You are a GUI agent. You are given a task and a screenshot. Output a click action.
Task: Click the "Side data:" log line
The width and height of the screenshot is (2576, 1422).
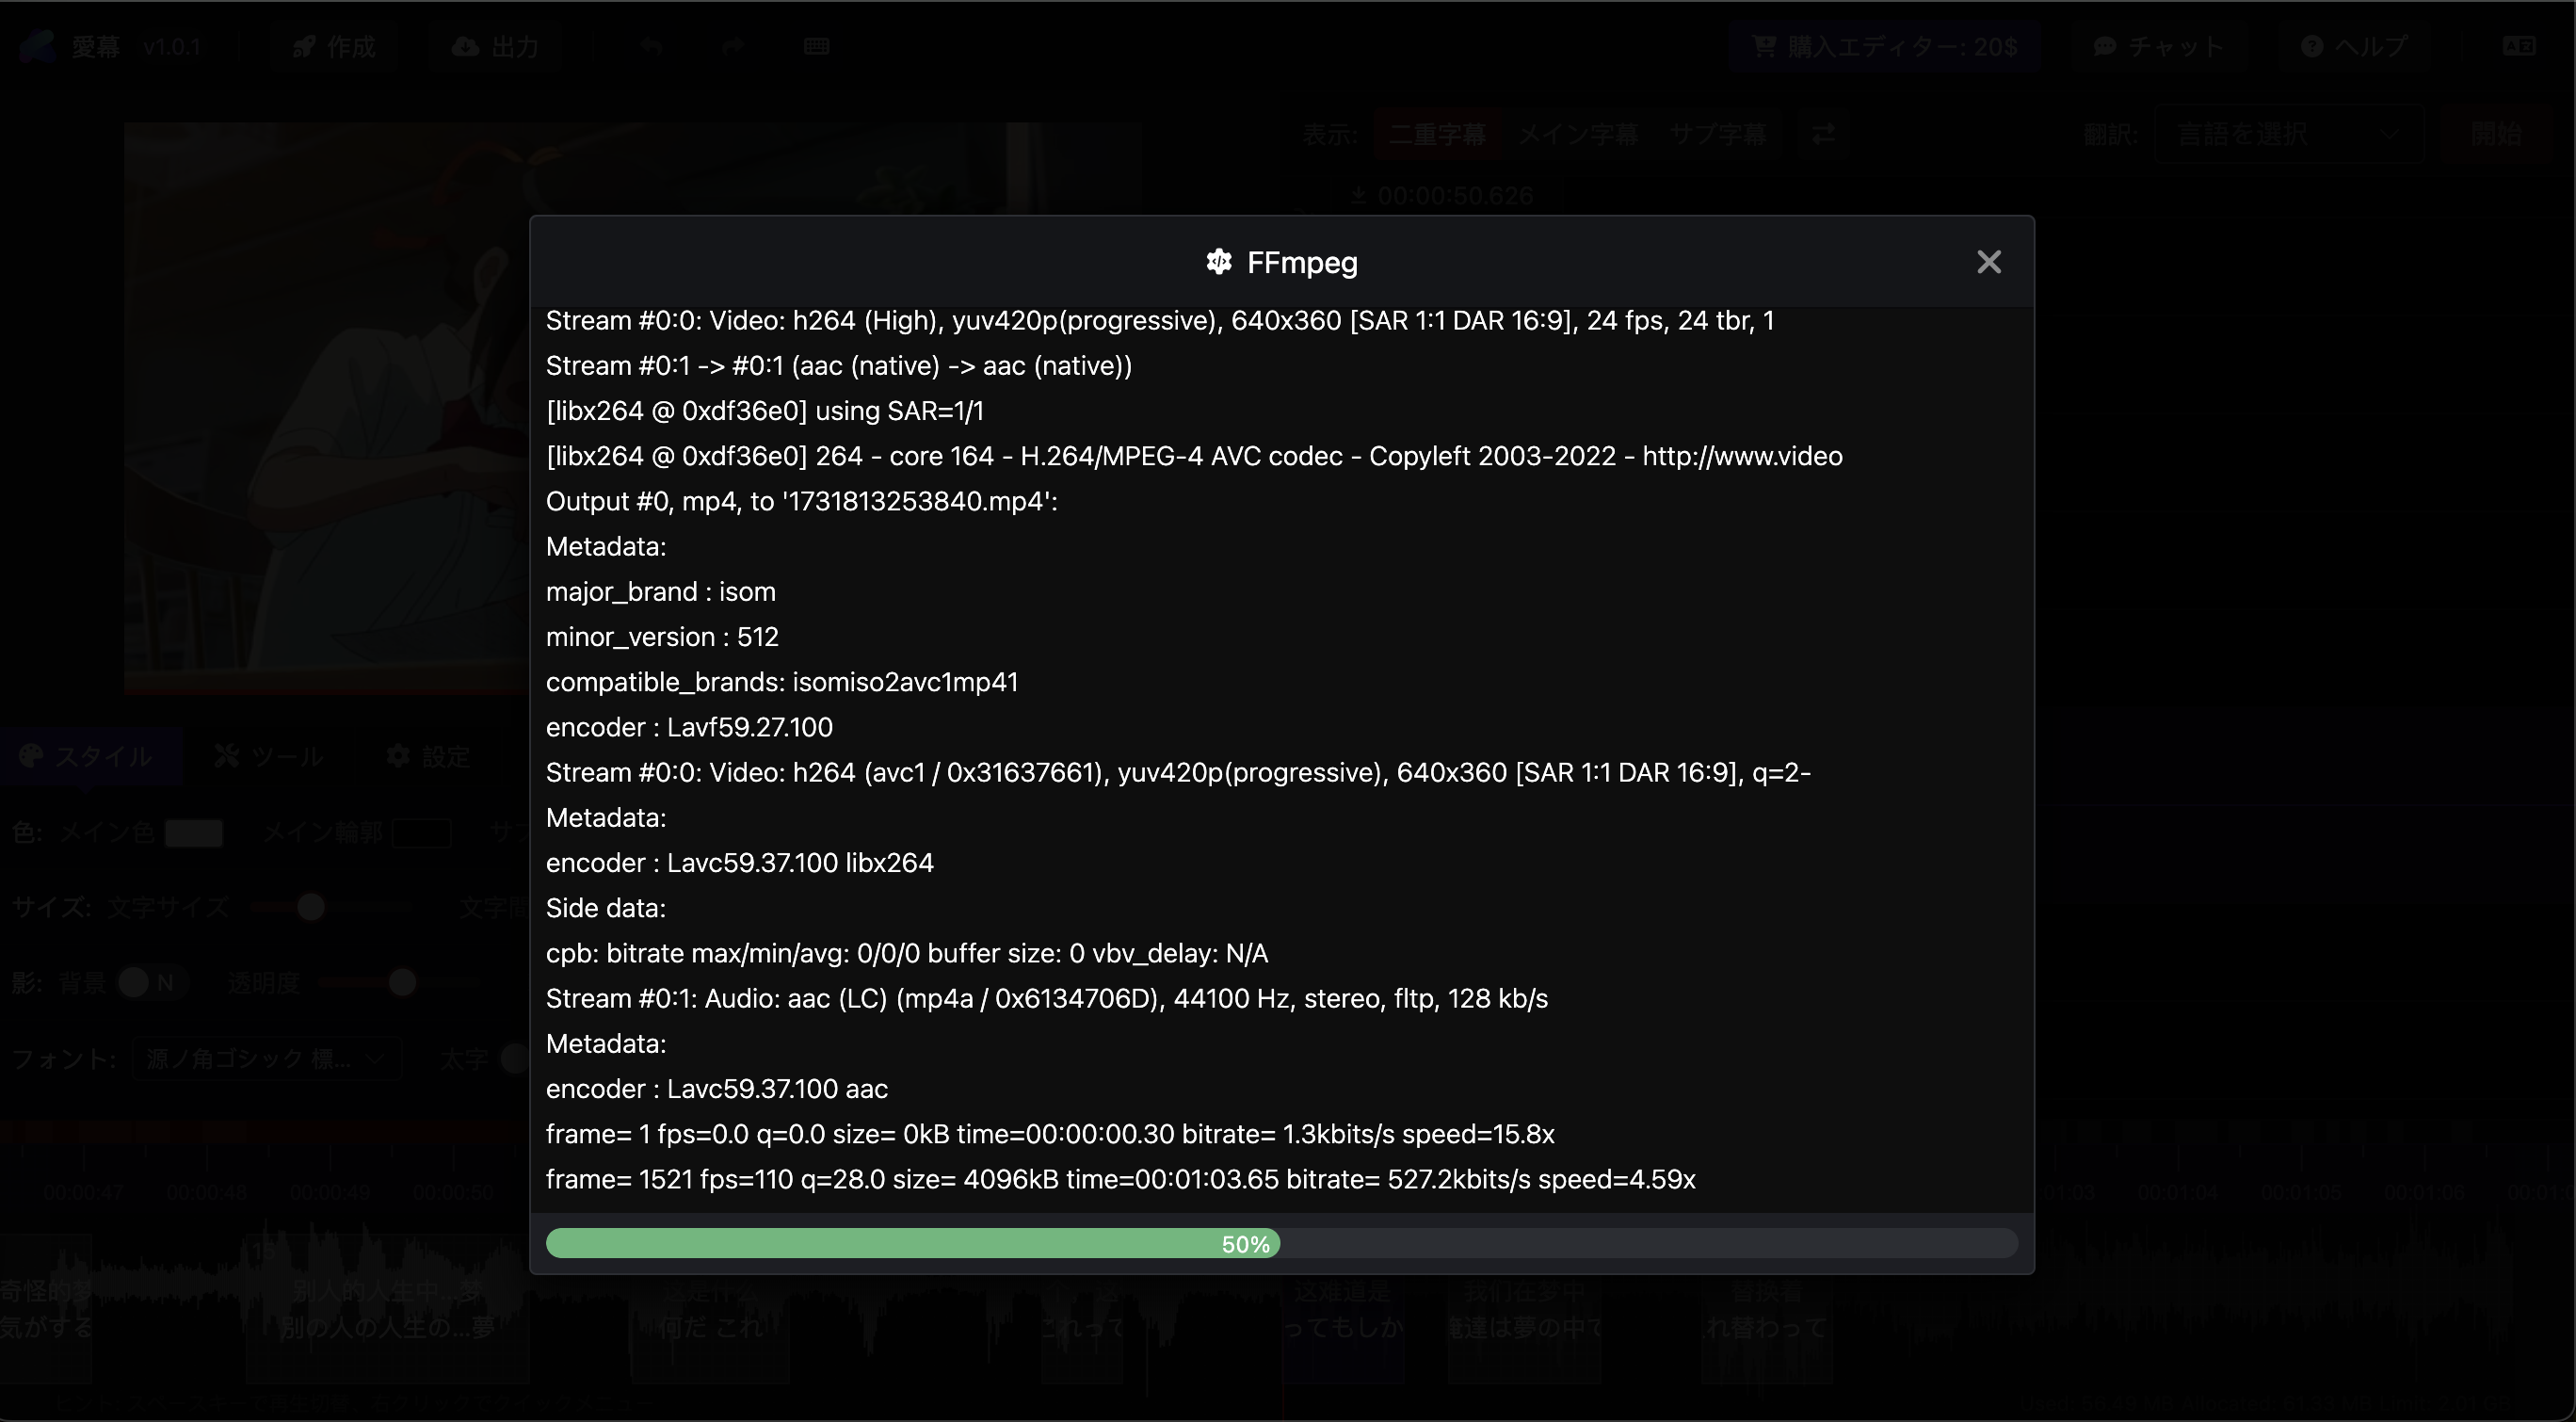606,907
